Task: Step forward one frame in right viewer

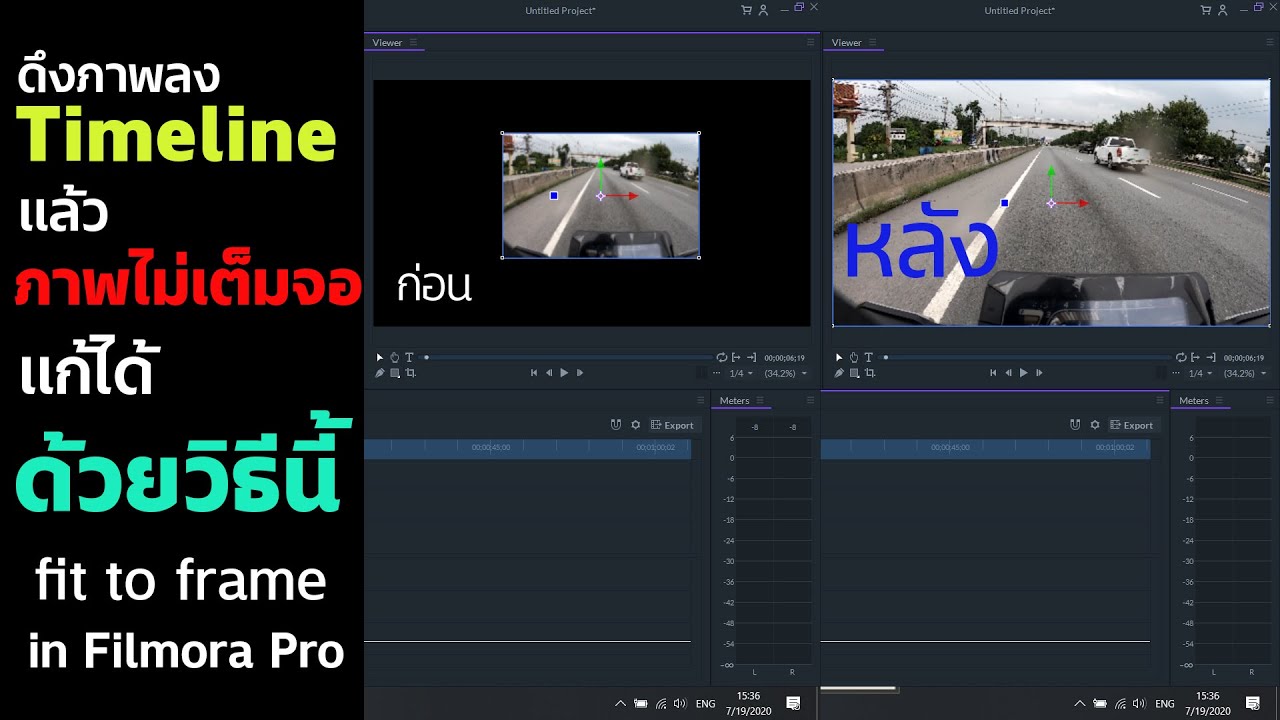Action: click(1038, 373)
